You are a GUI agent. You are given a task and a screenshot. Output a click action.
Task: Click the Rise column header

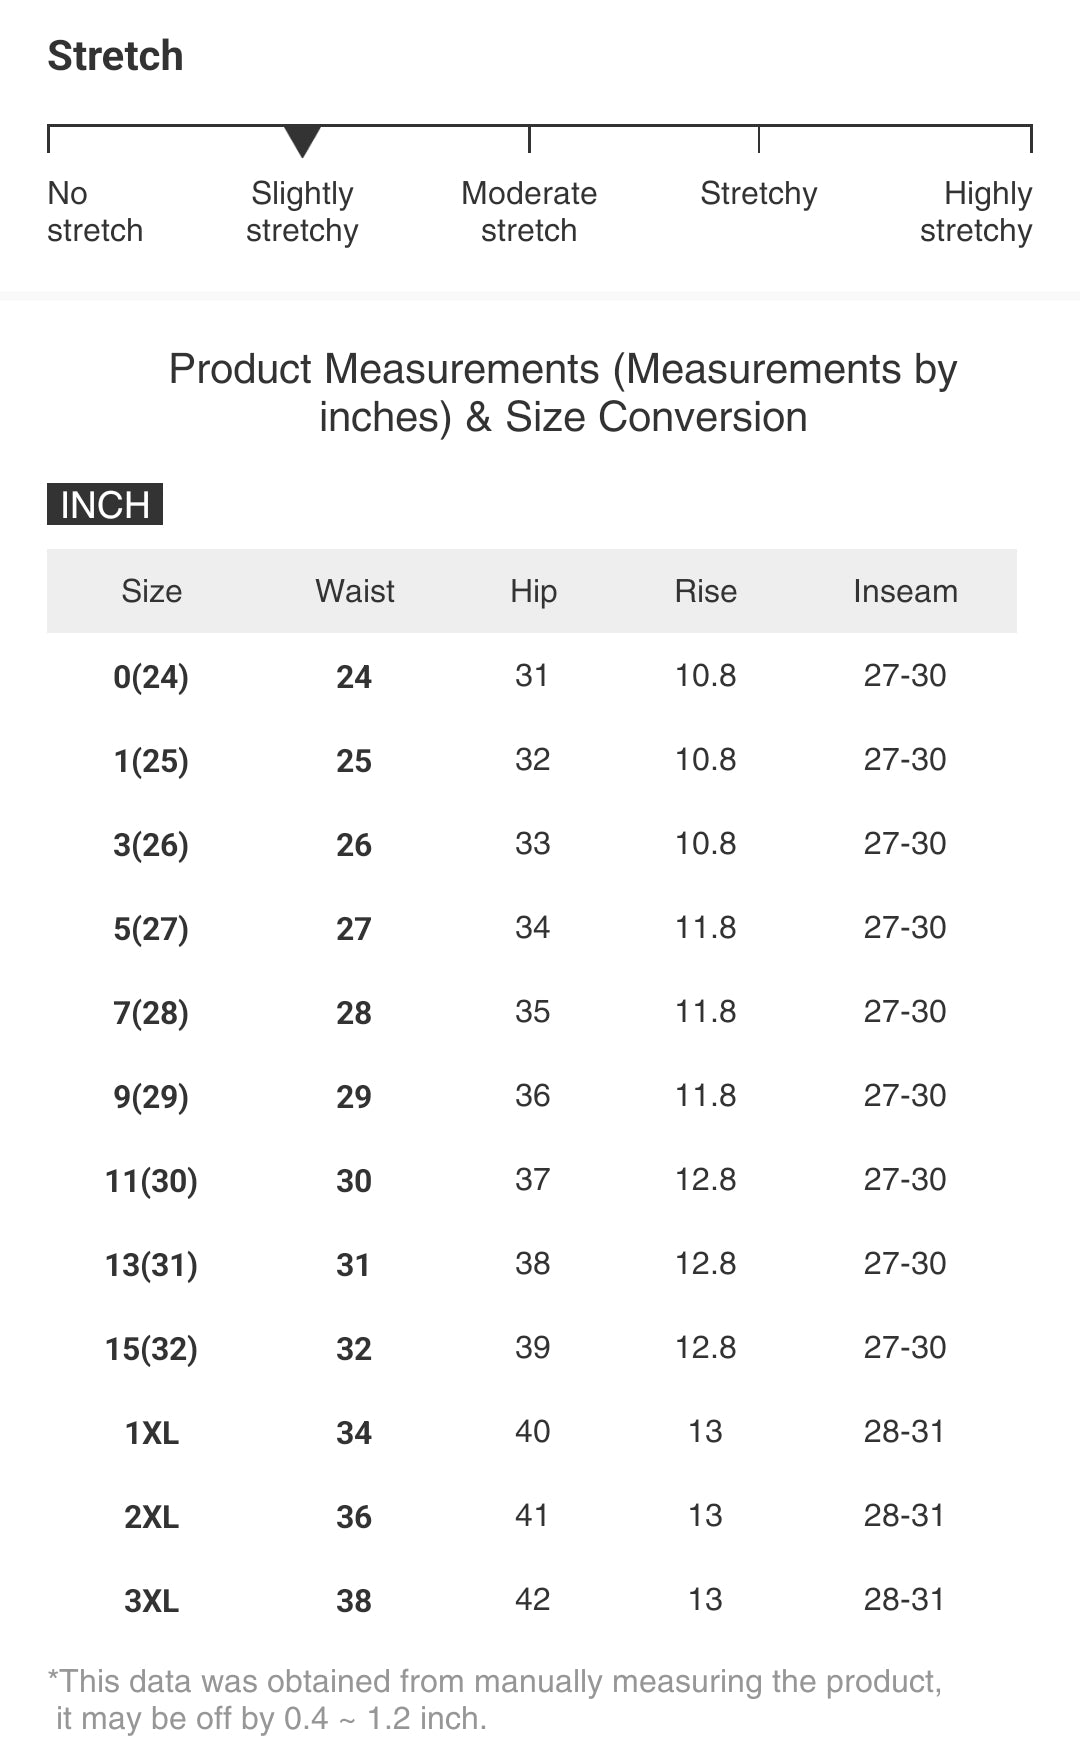tap(705, 591)
